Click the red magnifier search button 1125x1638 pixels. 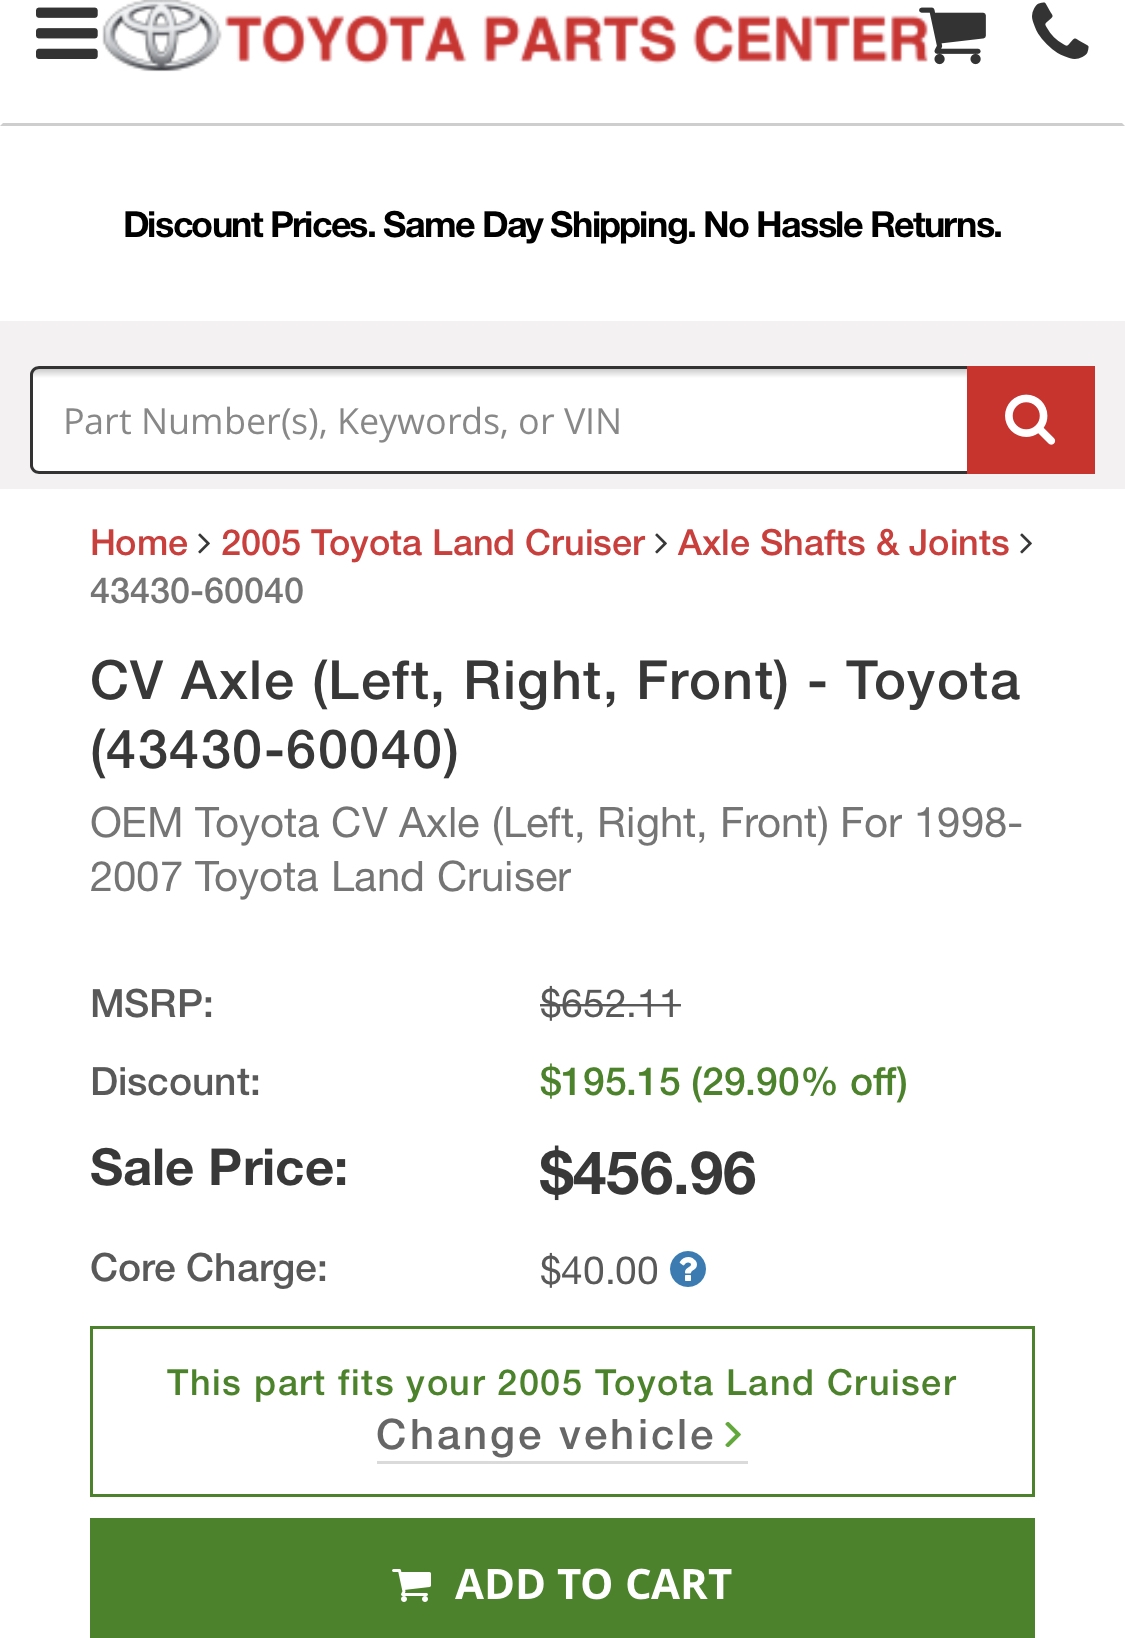[1031, 420]
